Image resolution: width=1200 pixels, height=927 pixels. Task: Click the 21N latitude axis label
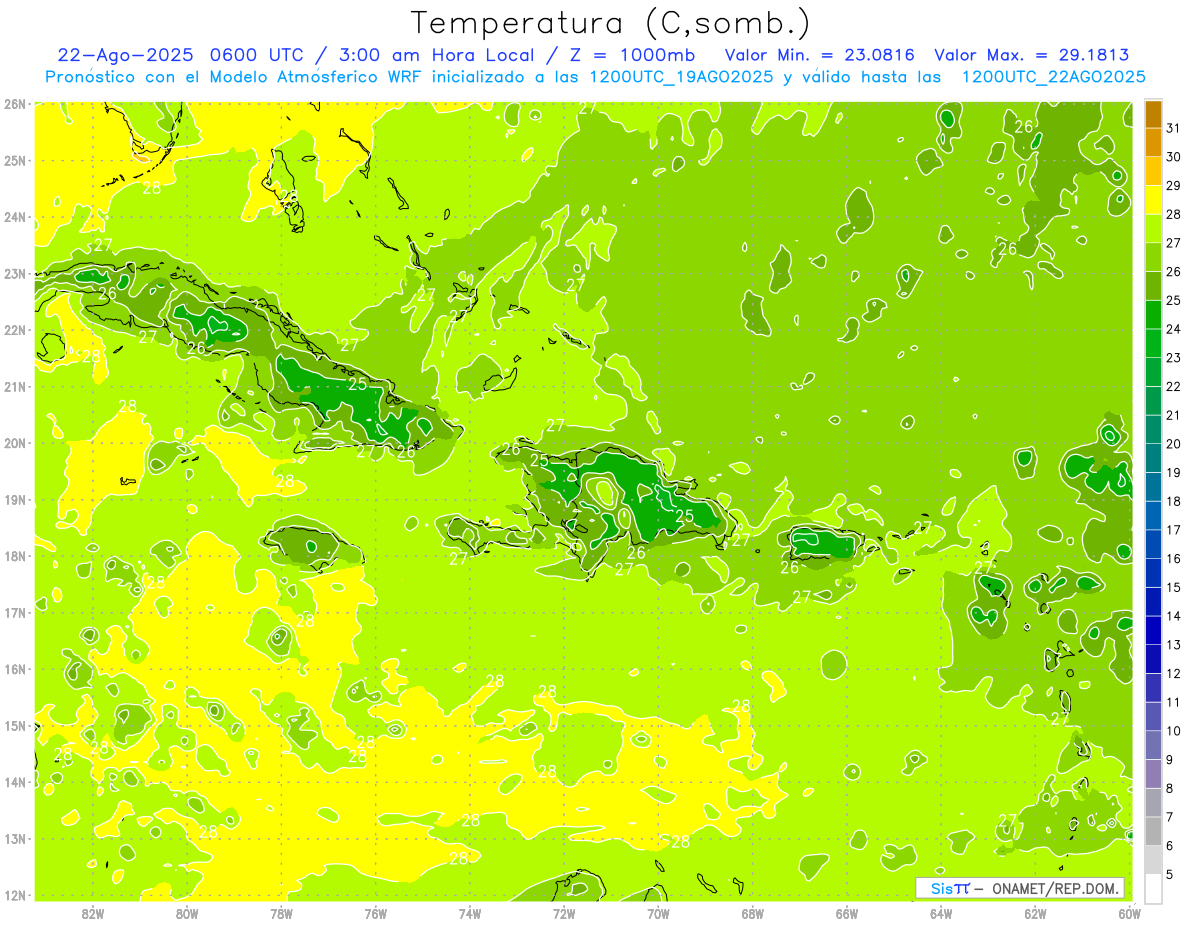pos(15,387)
